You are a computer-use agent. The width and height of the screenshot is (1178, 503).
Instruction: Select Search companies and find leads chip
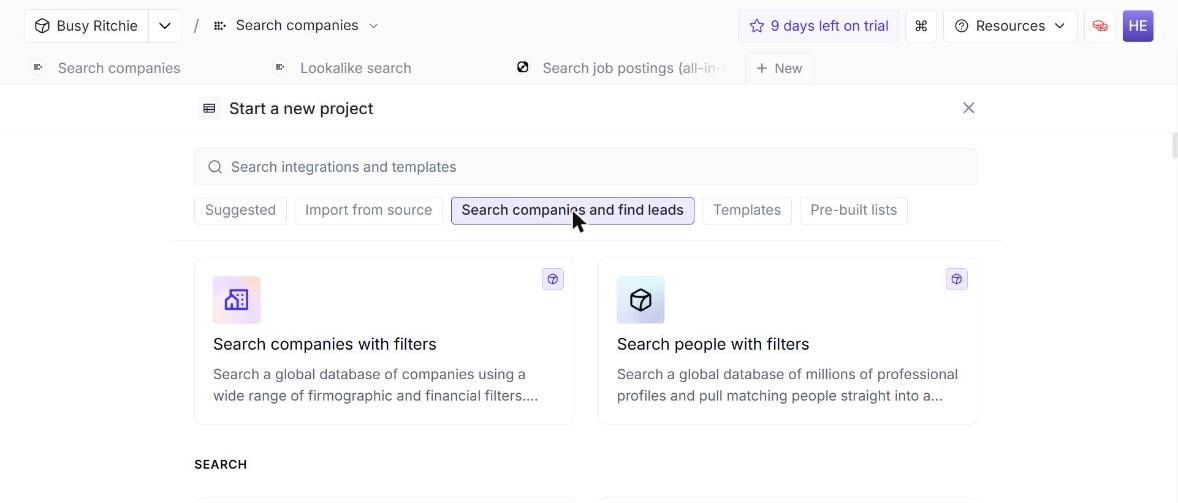pyautogui.click(x=572, y=210)
